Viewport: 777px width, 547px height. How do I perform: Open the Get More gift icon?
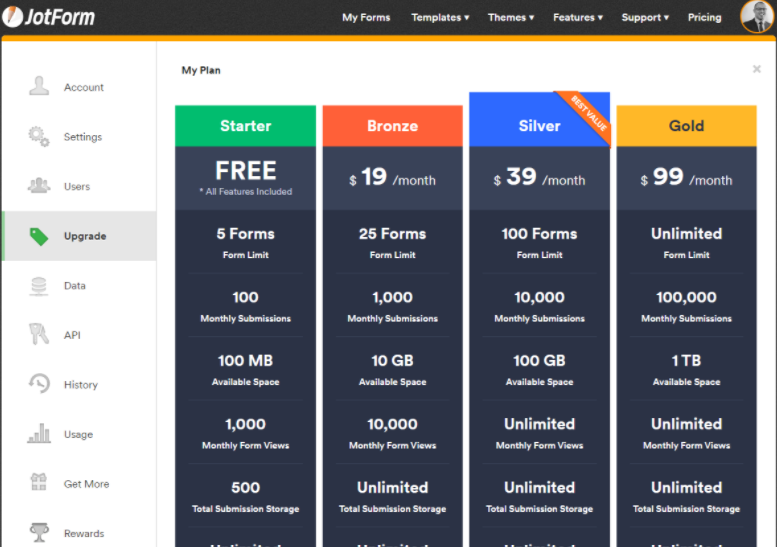[x=39, y=482]
